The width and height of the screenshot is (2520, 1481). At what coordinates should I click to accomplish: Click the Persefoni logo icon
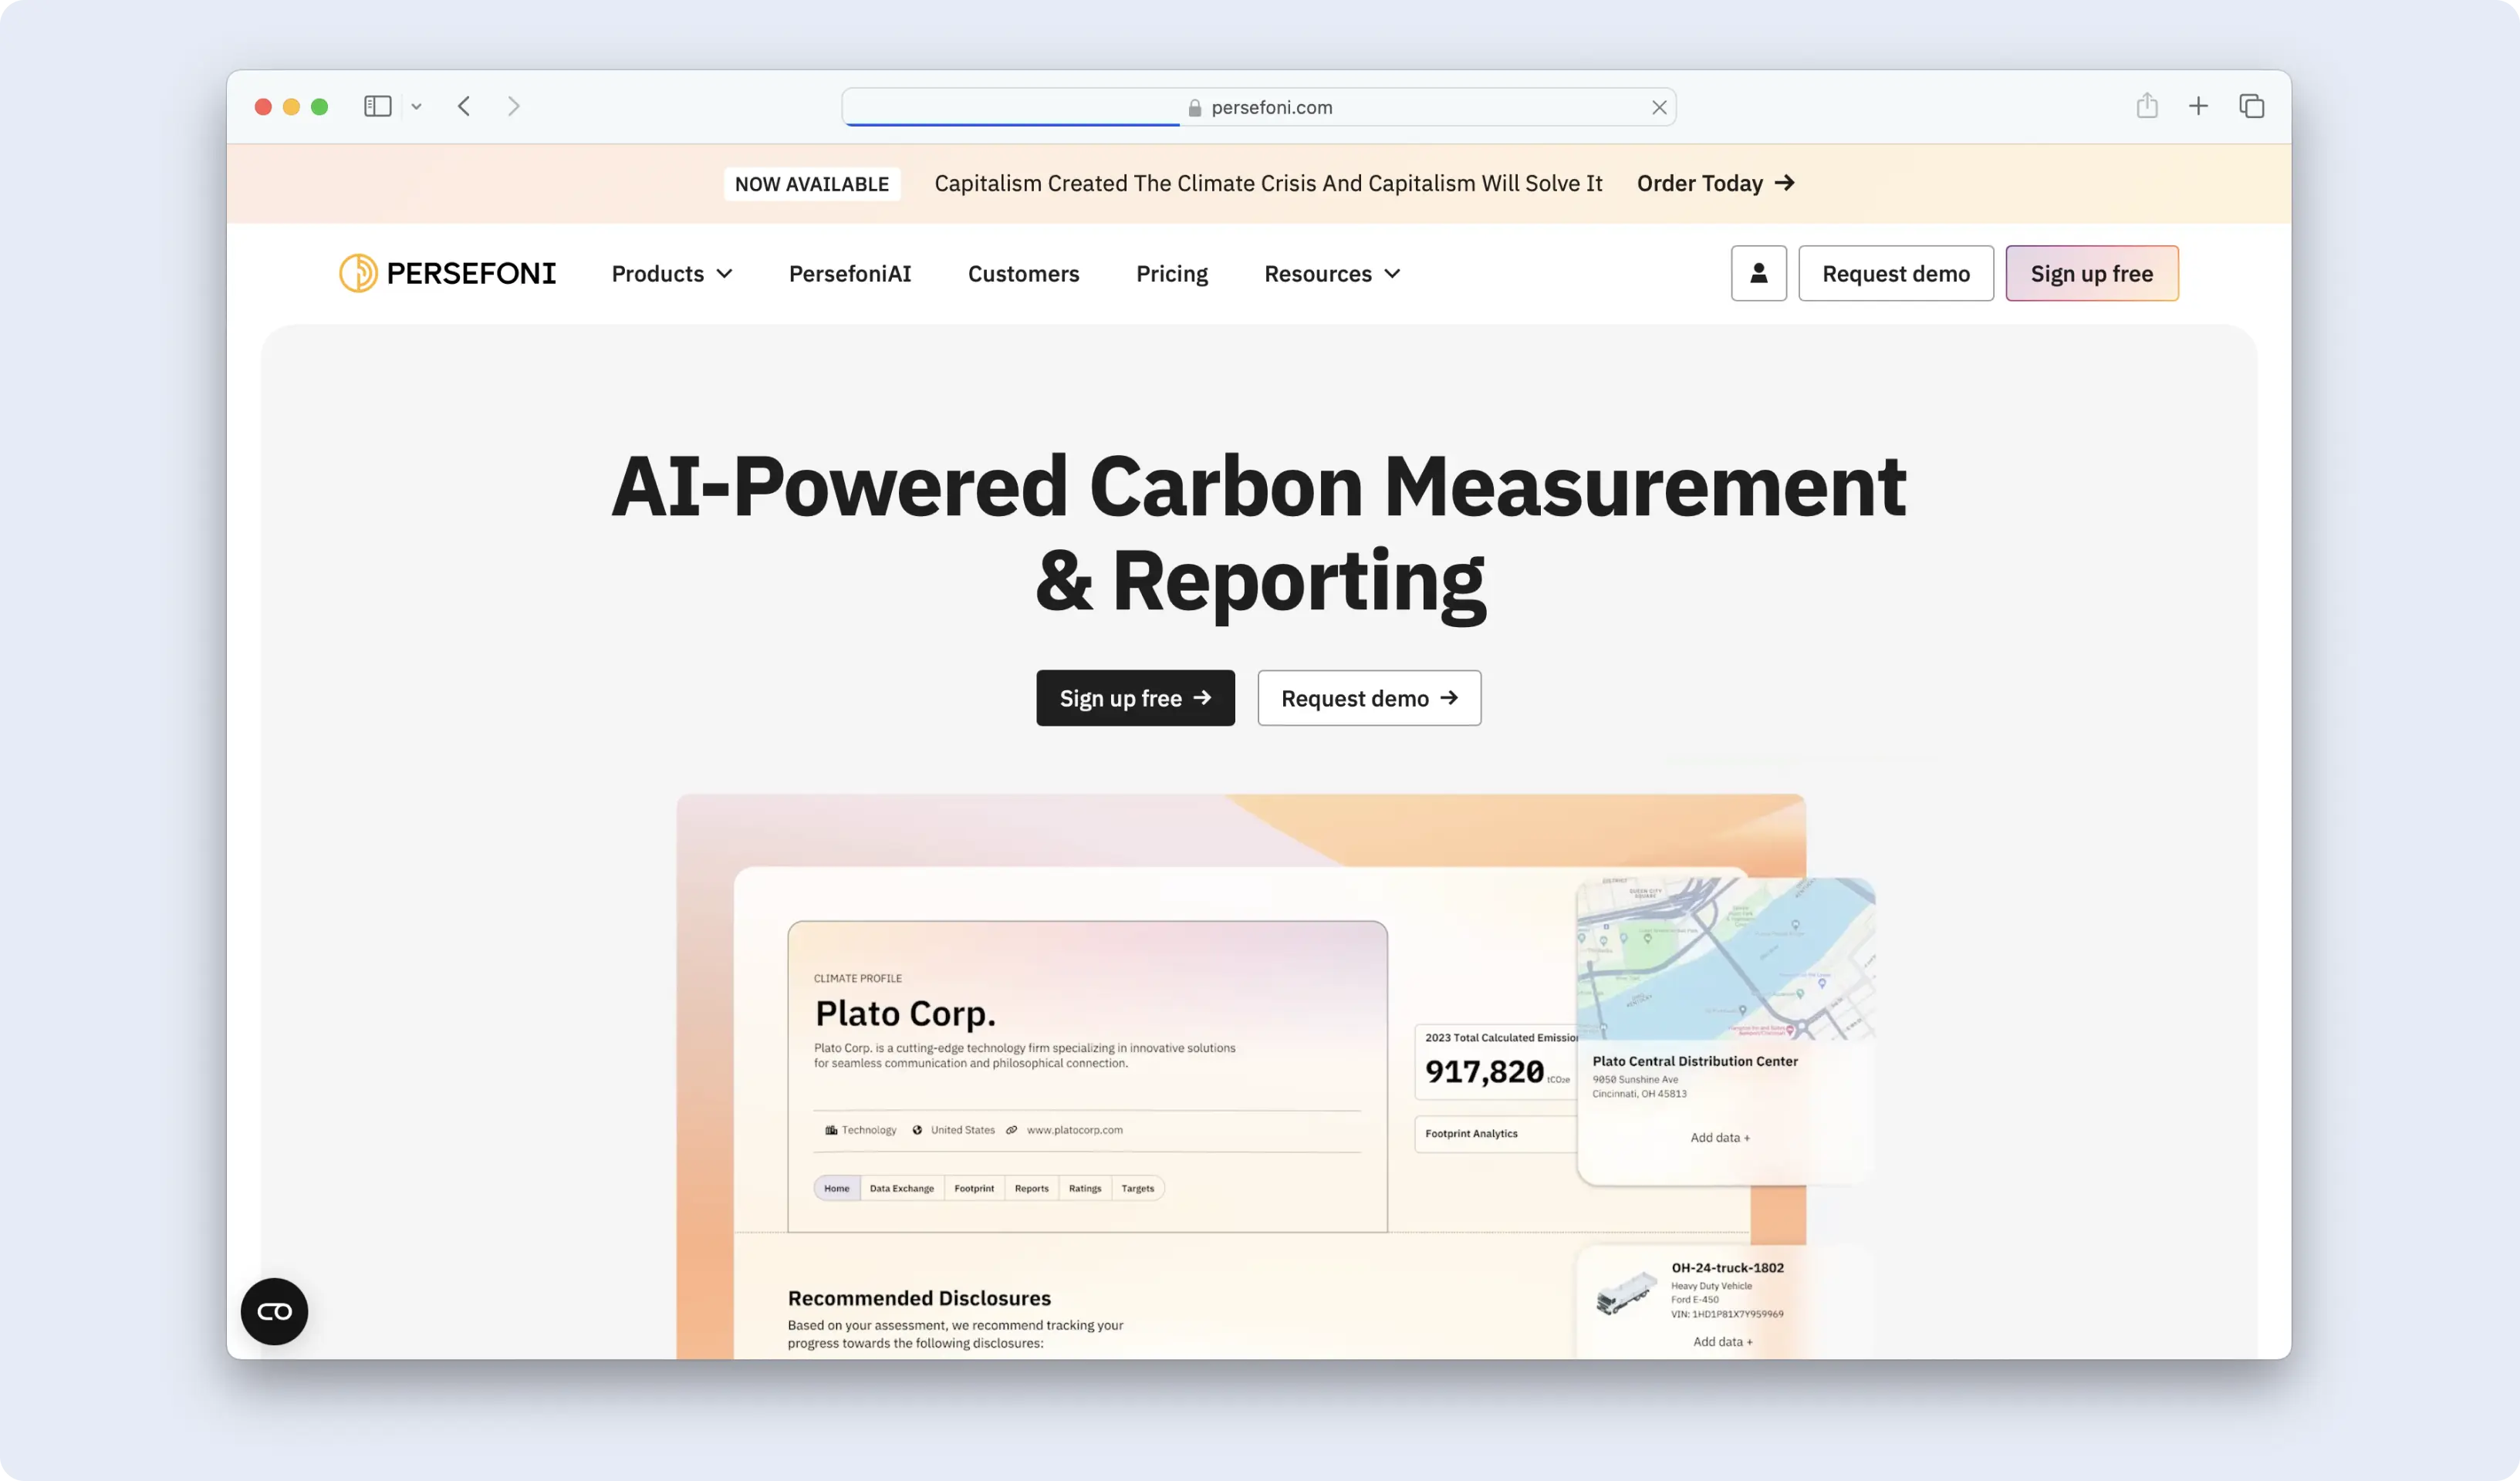coord(358,273)
